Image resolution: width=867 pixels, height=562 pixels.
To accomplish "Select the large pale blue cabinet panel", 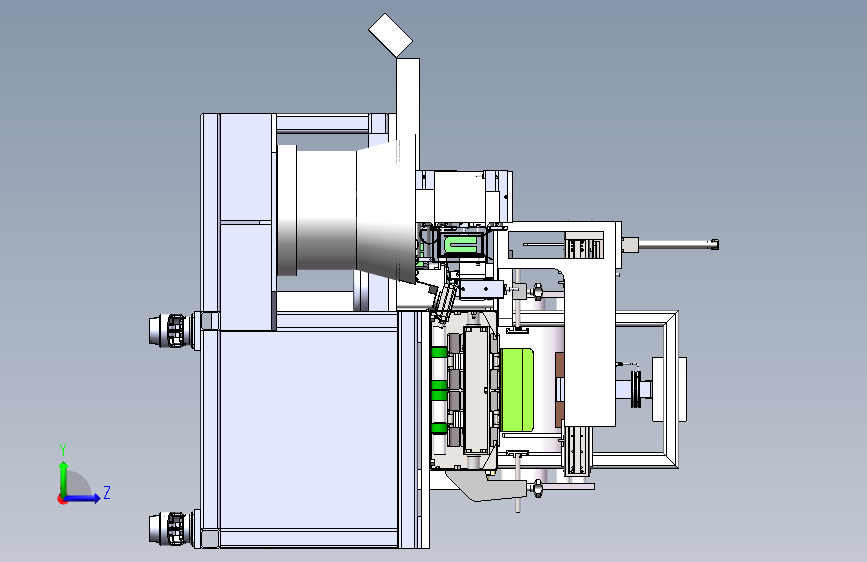I will (x=309, y=430).
